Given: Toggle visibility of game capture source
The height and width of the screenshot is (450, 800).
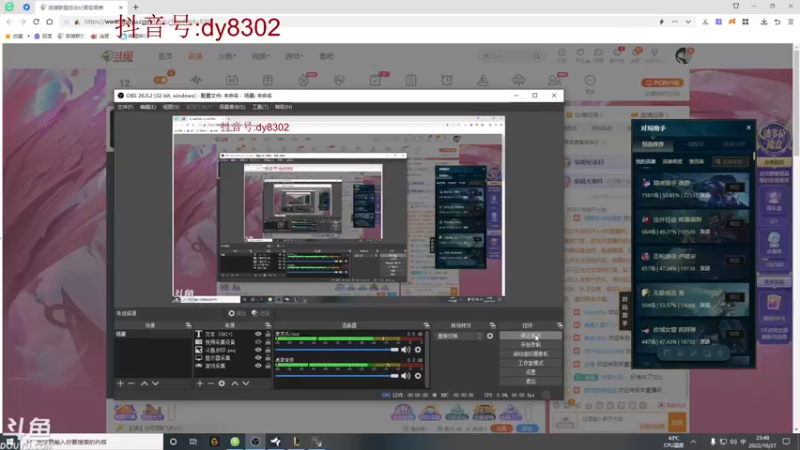Looking at the screenshot, I should click(258, 365).
